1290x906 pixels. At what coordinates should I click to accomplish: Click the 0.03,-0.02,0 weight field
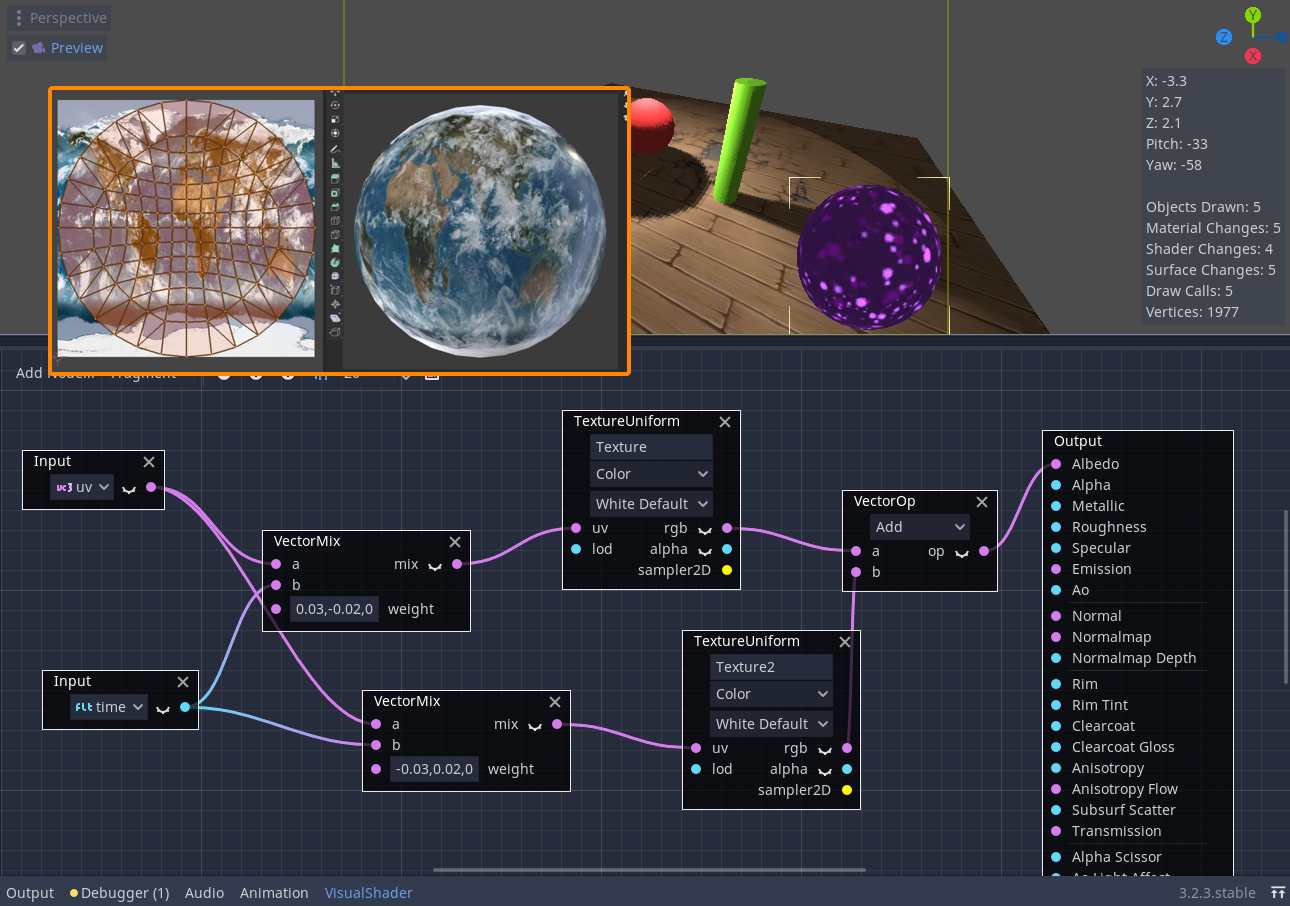334,609
